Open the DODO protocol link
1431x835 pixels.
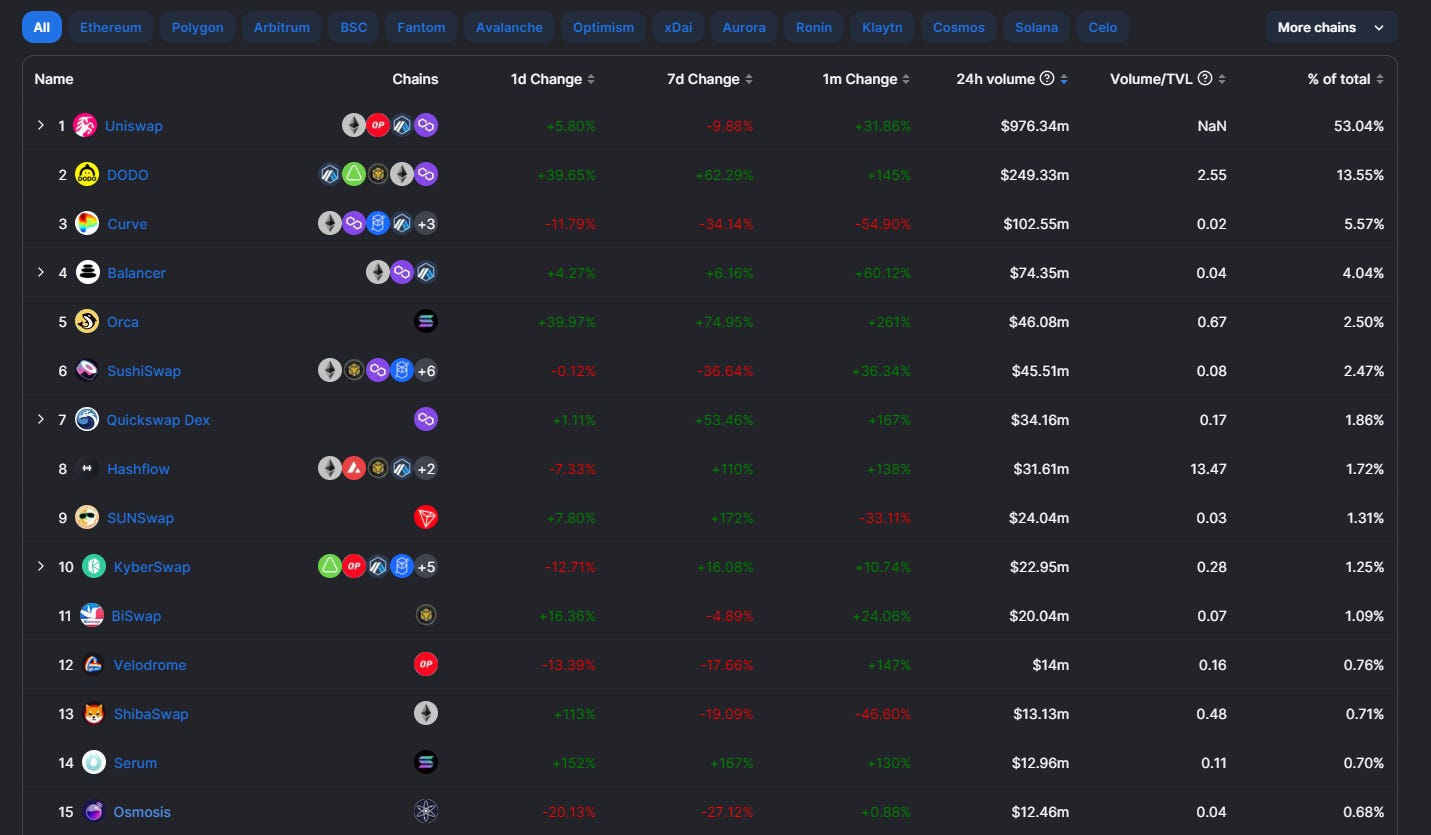pos(127,174)
